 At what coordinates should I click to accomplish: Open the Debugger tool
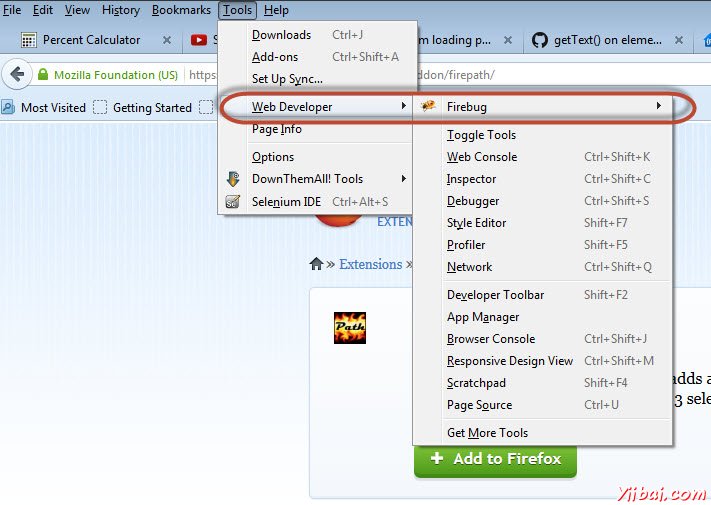click(x=543, y=201)
